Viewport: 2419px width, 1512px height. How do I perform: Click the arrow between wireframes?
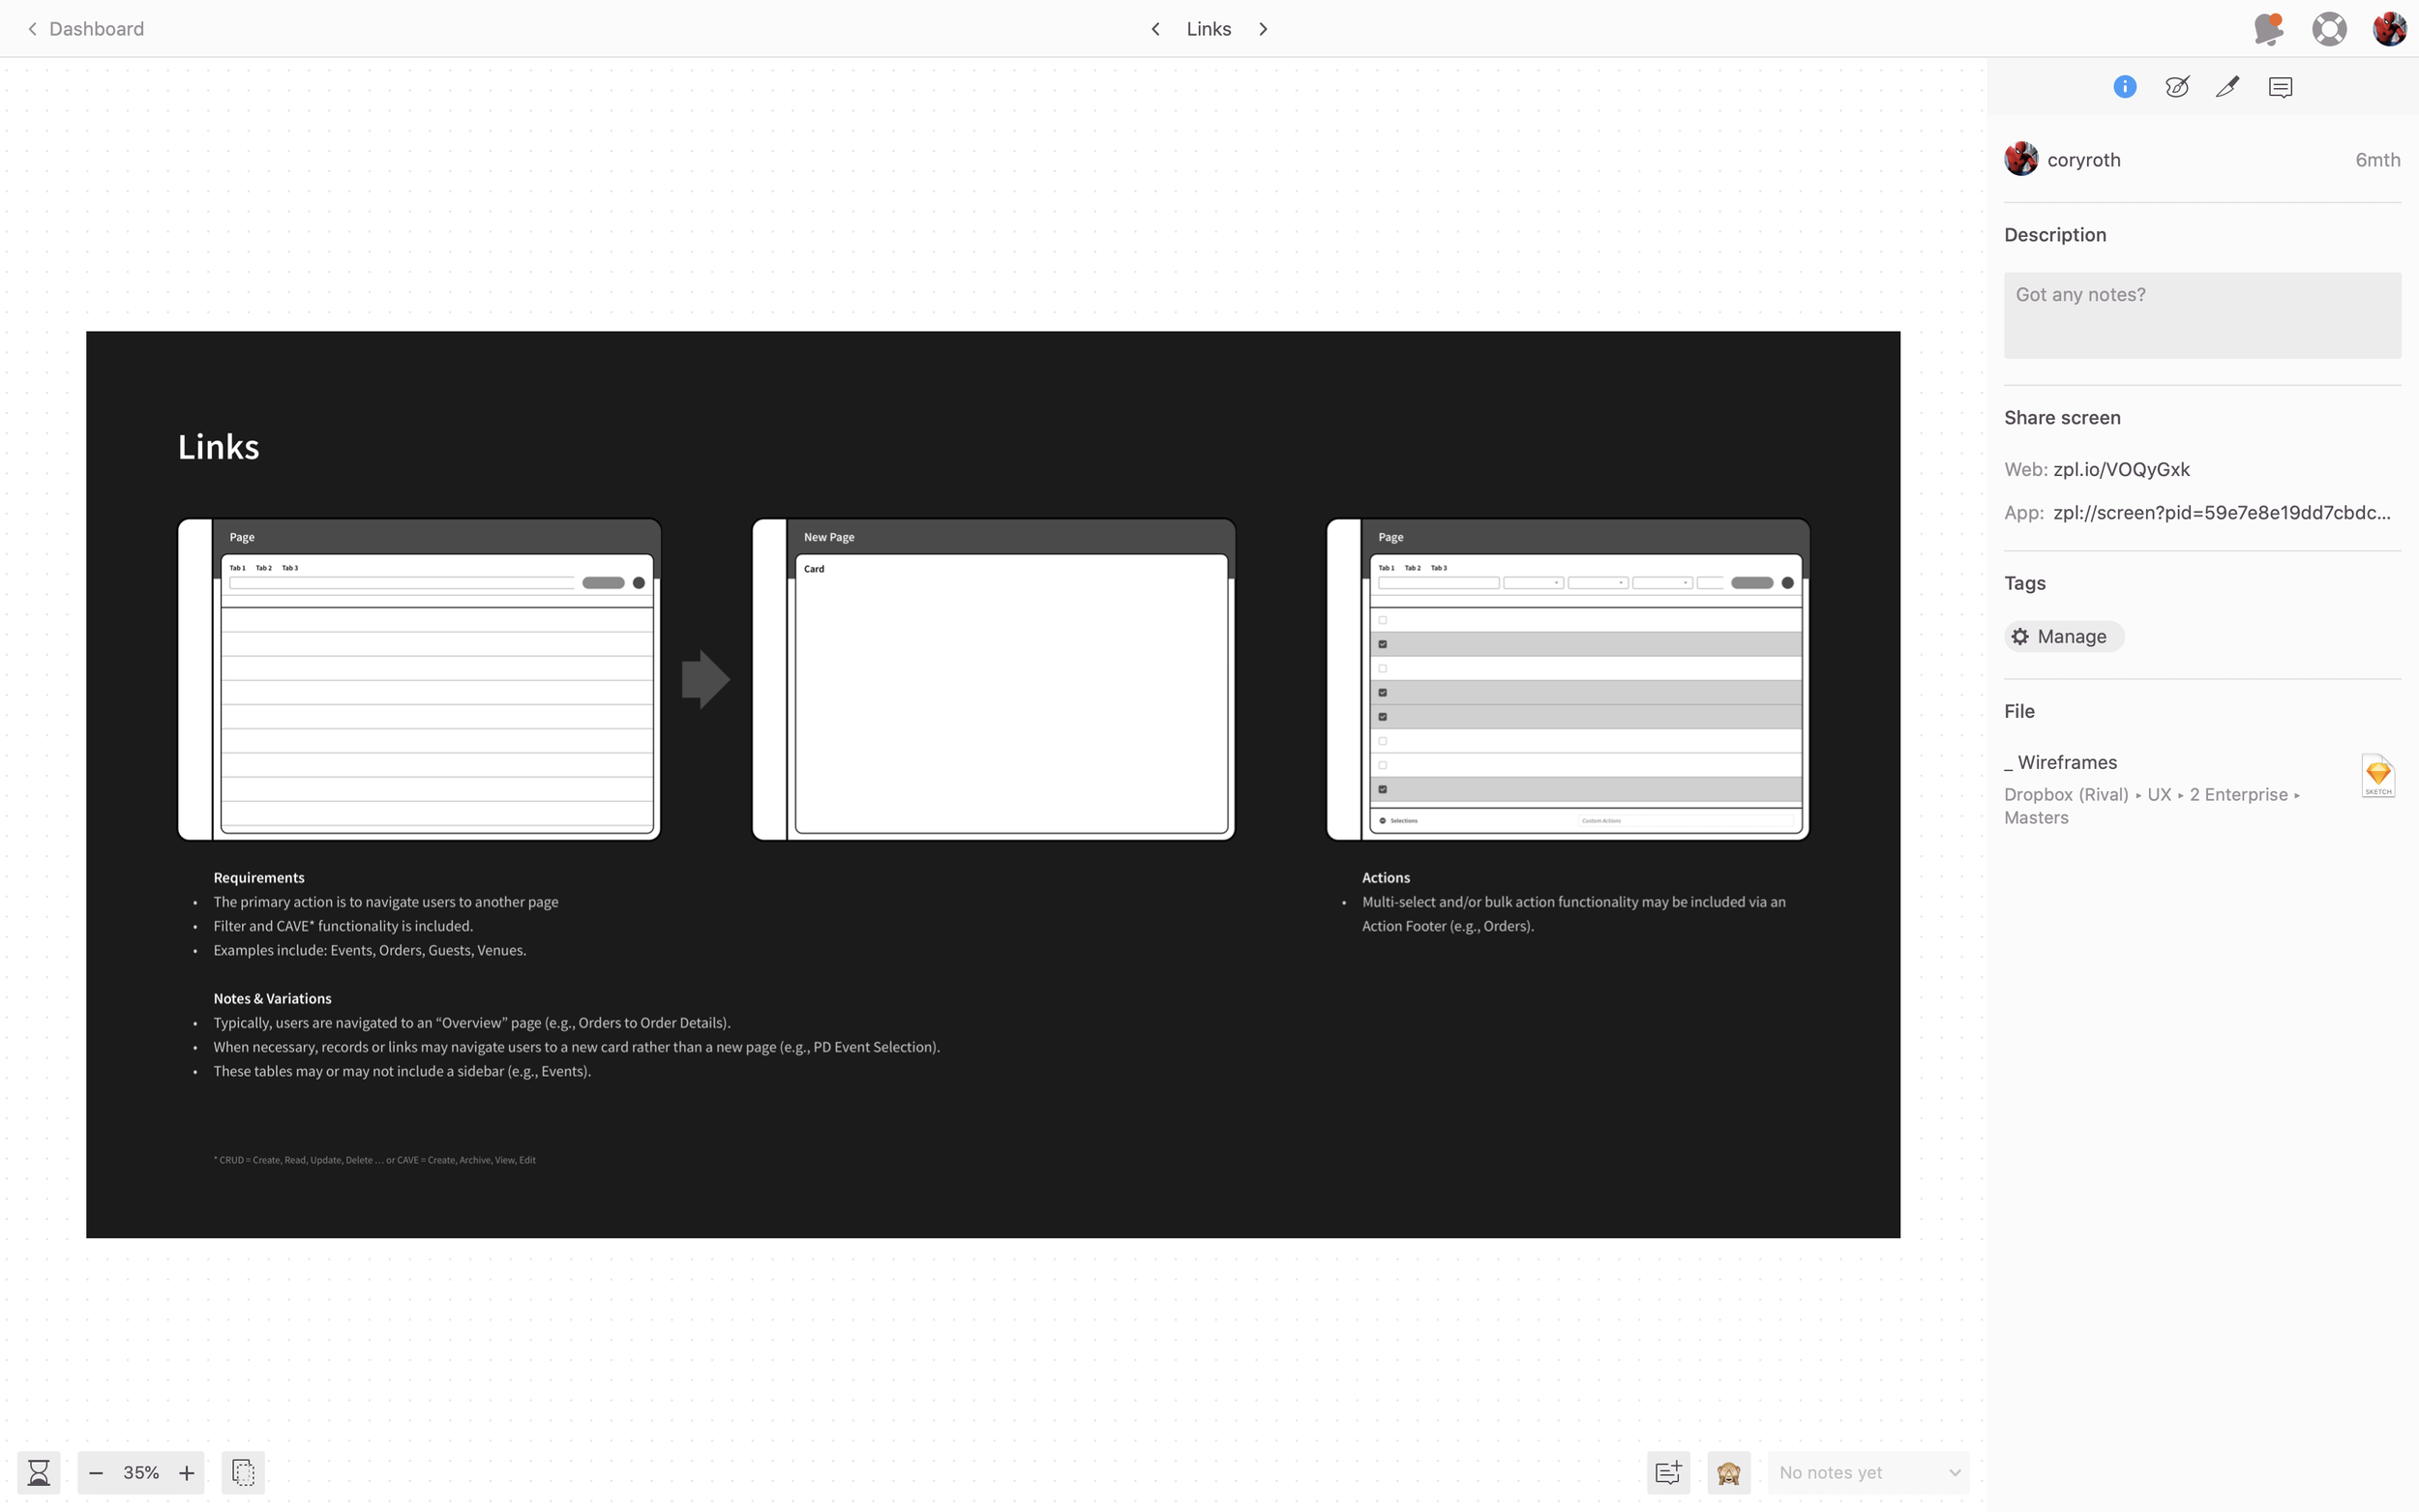point(706,679)
